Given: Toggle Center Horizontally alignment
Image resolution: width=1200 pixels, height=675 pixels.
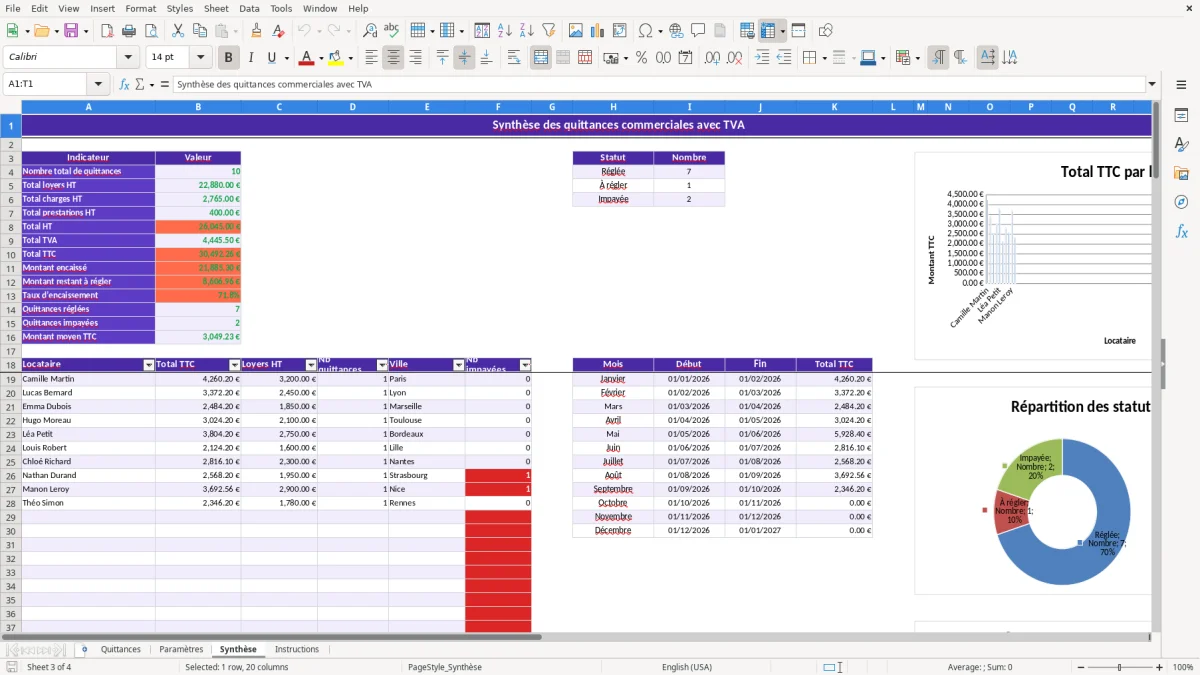Looking at the screenshot, I should coord(393,57).
